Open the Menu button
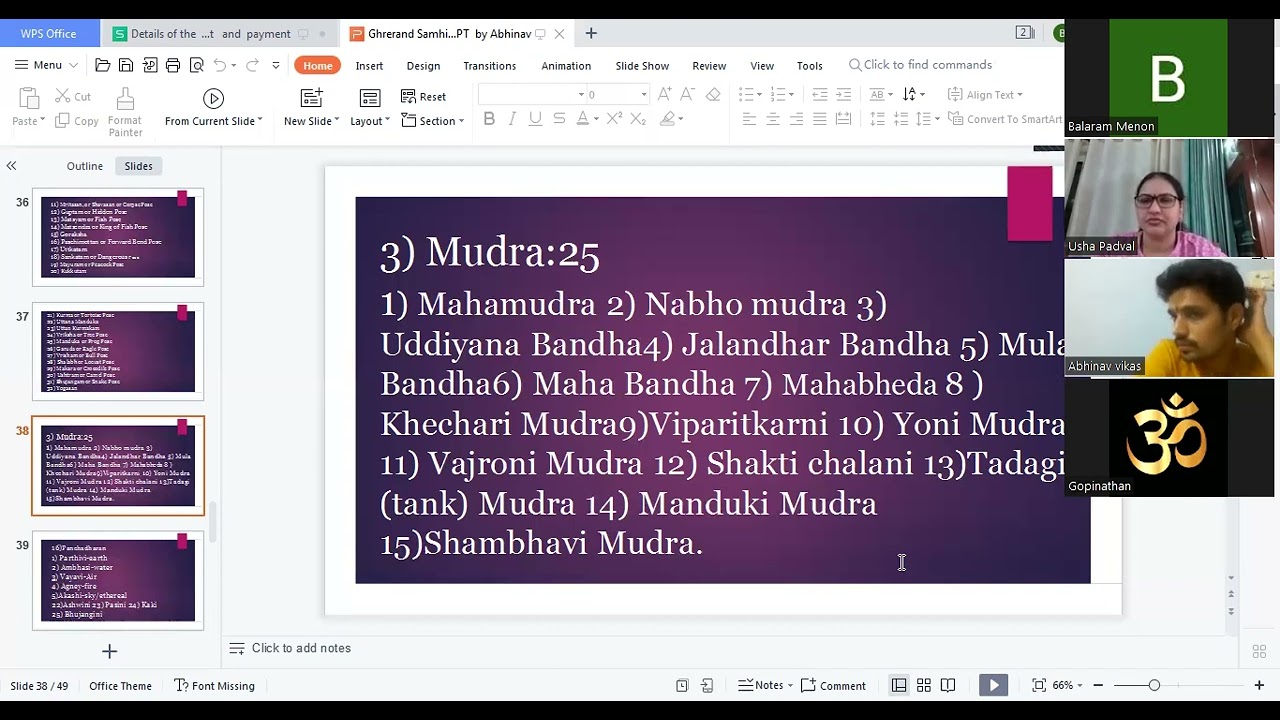The width and height of the screenshot is (1280, 720). pos(46,65)
